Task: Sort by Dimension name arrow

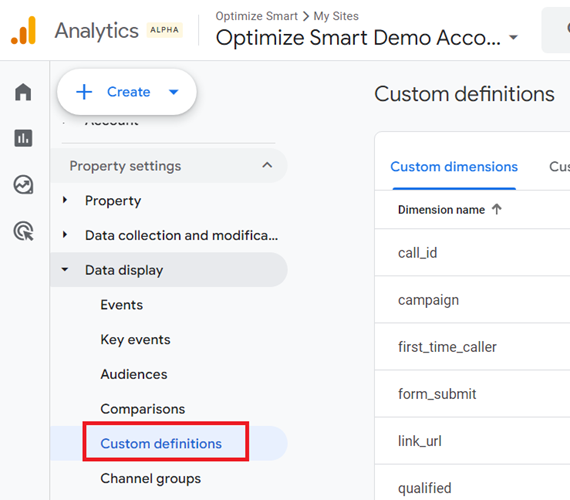Action: click(497, 209)
